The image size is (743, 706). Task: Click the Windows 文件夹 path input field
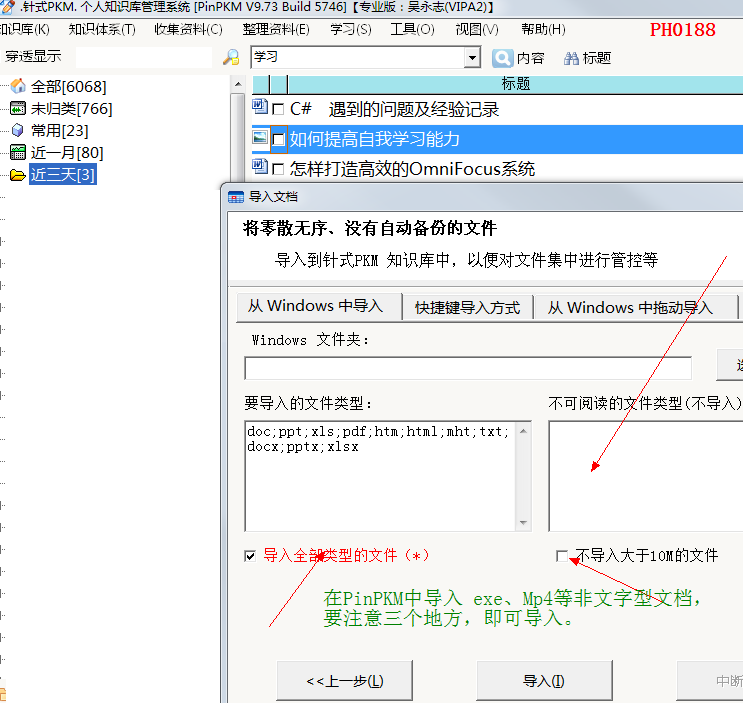click(468, 368)
